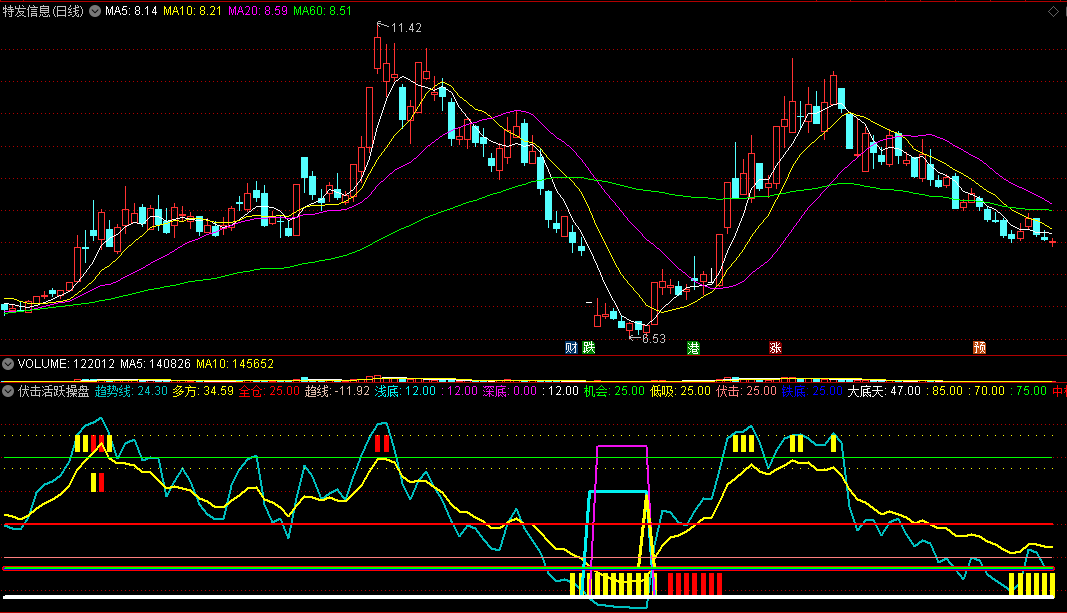Image resolution: width=1067 pixels, height=613 pixels.
Task: Select the green MA60: 8.51 label
Action: [323, 11]
